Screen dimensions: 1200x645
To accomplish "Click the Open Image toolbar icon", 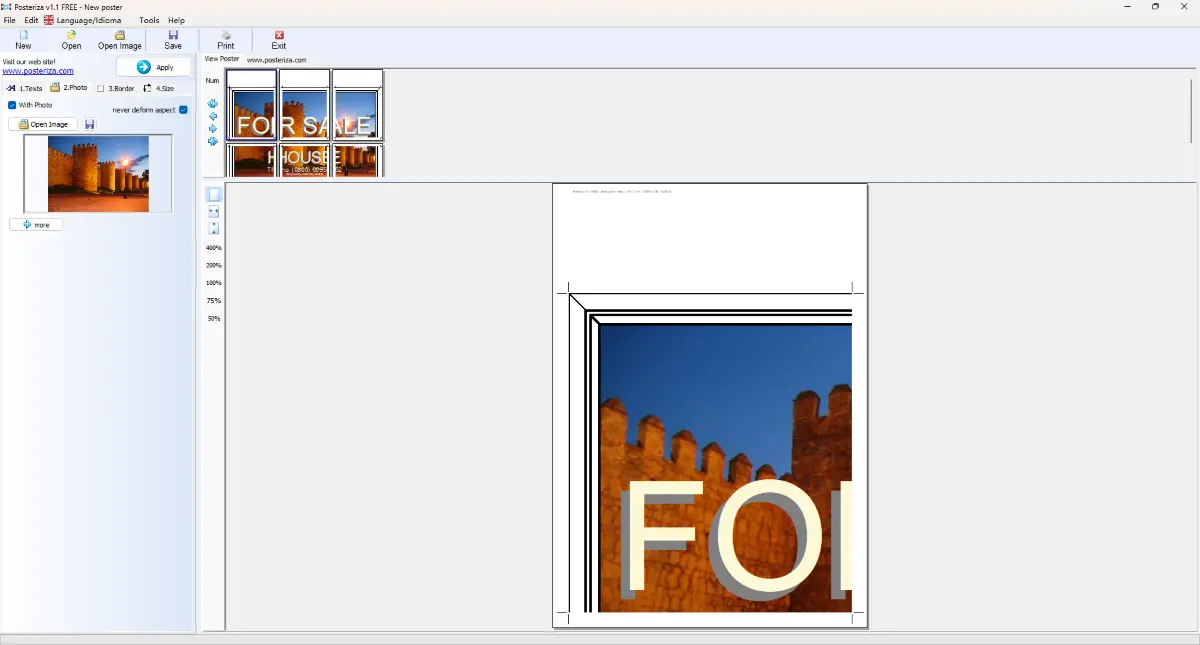I will click(119, 40).
